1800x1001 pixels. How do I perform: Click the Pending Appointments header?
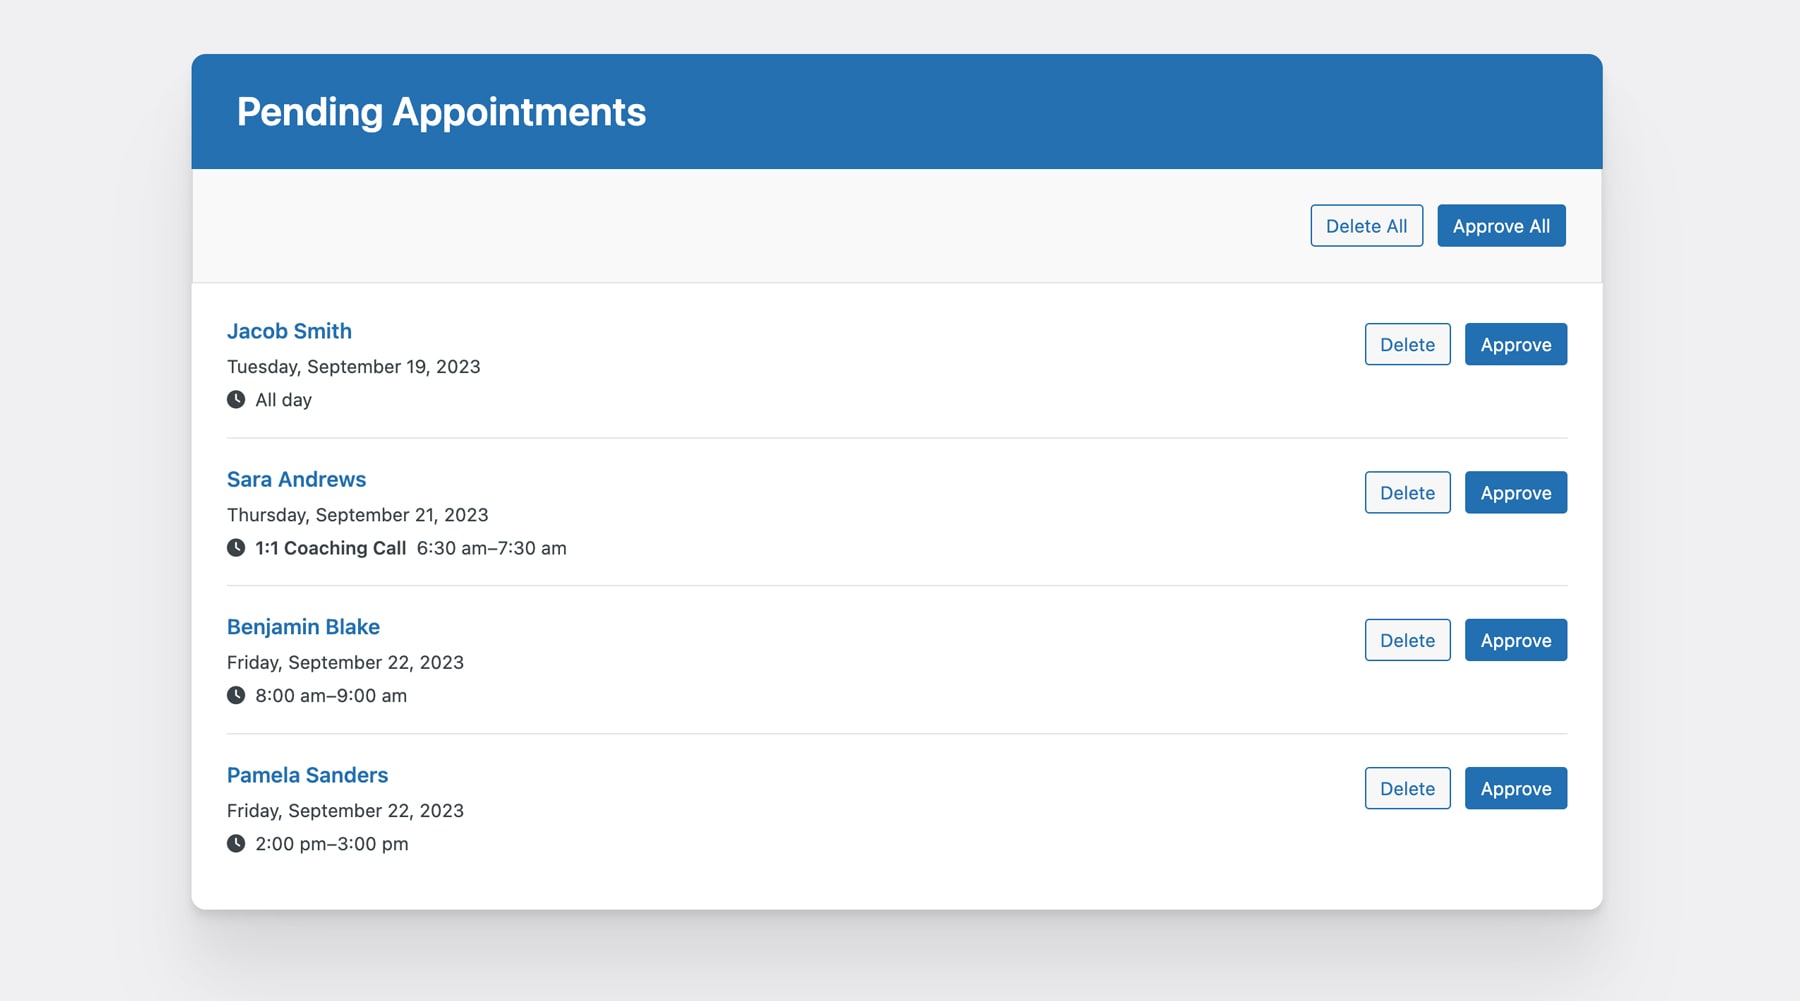(441, 111)
